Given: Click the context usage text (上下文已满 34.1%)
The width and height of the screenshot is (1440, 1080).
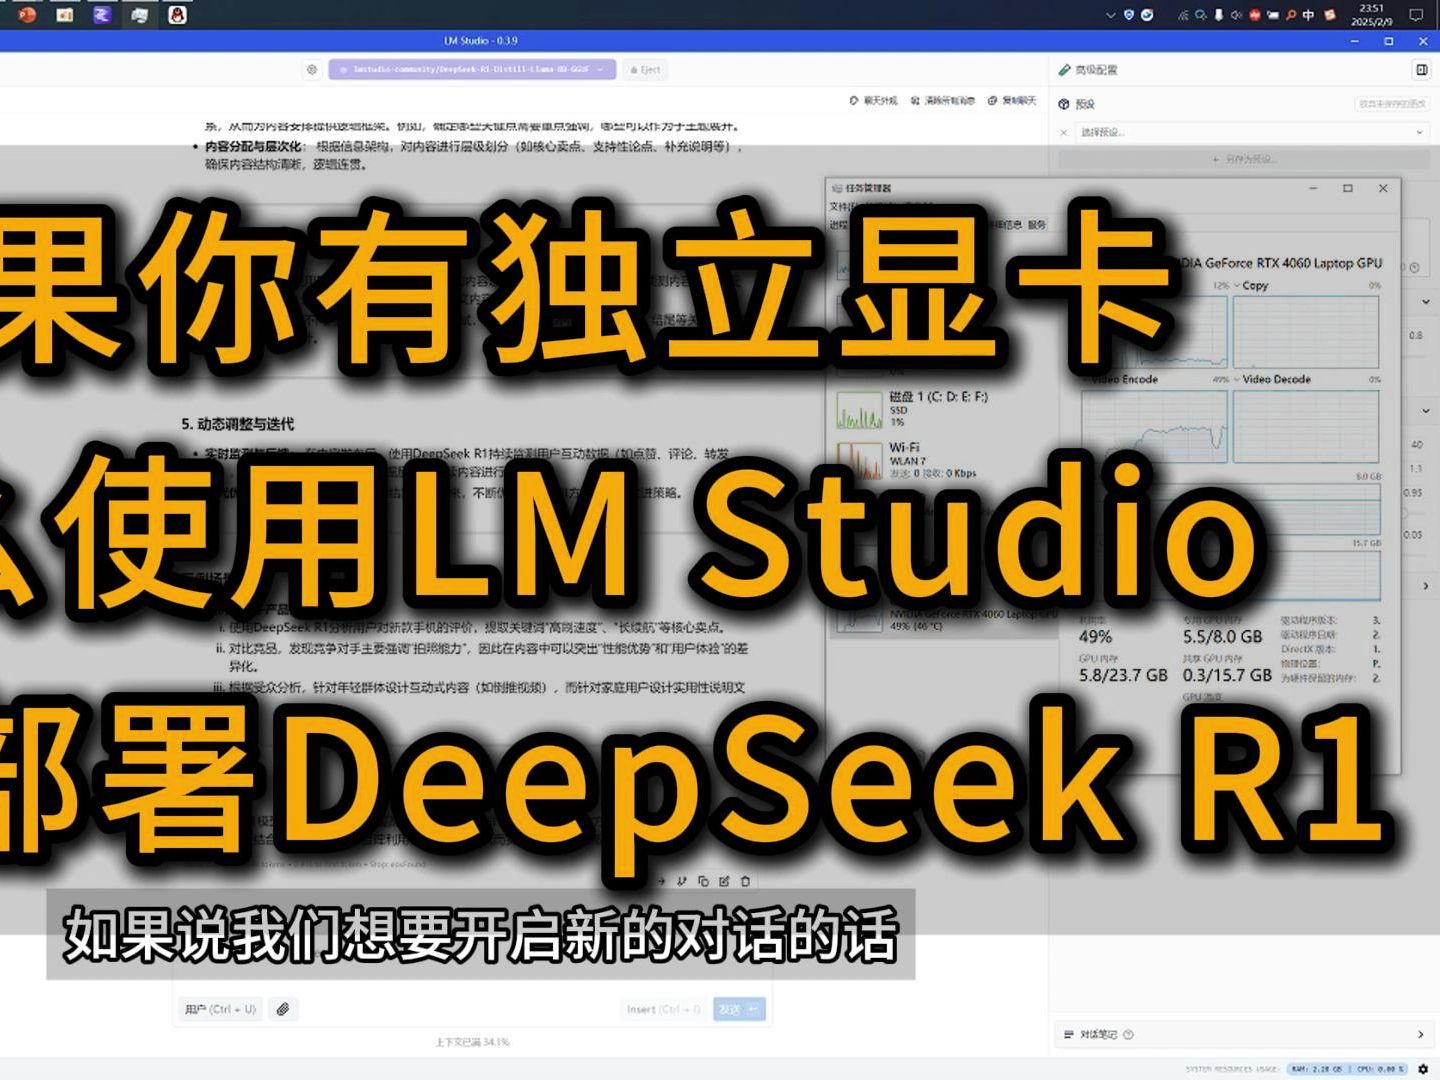Looking at the screenshot, I should pos(472,1042).
